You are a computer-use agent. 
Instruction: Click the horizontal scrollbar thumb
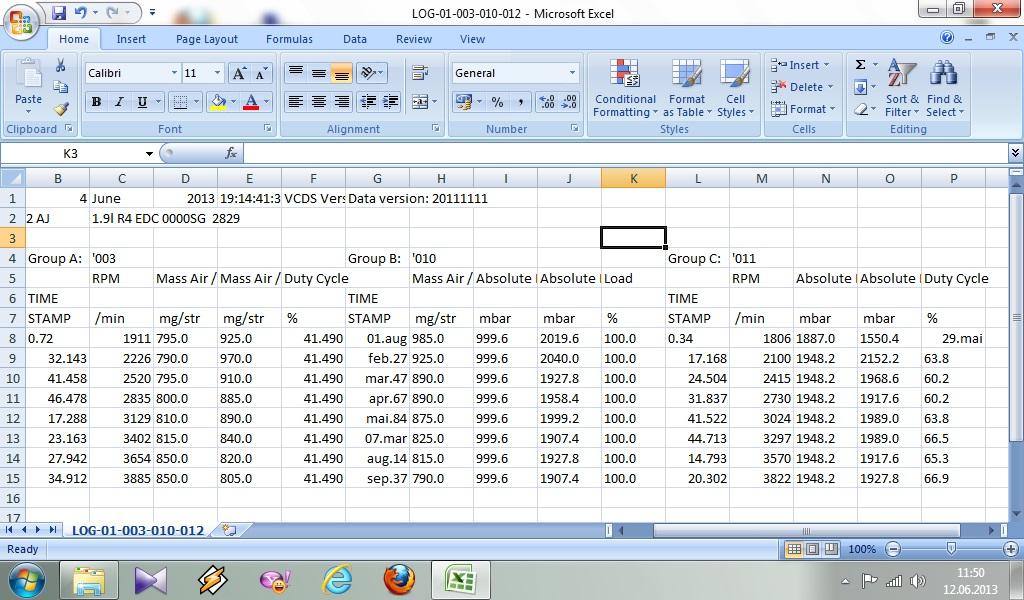pos(807,530)
